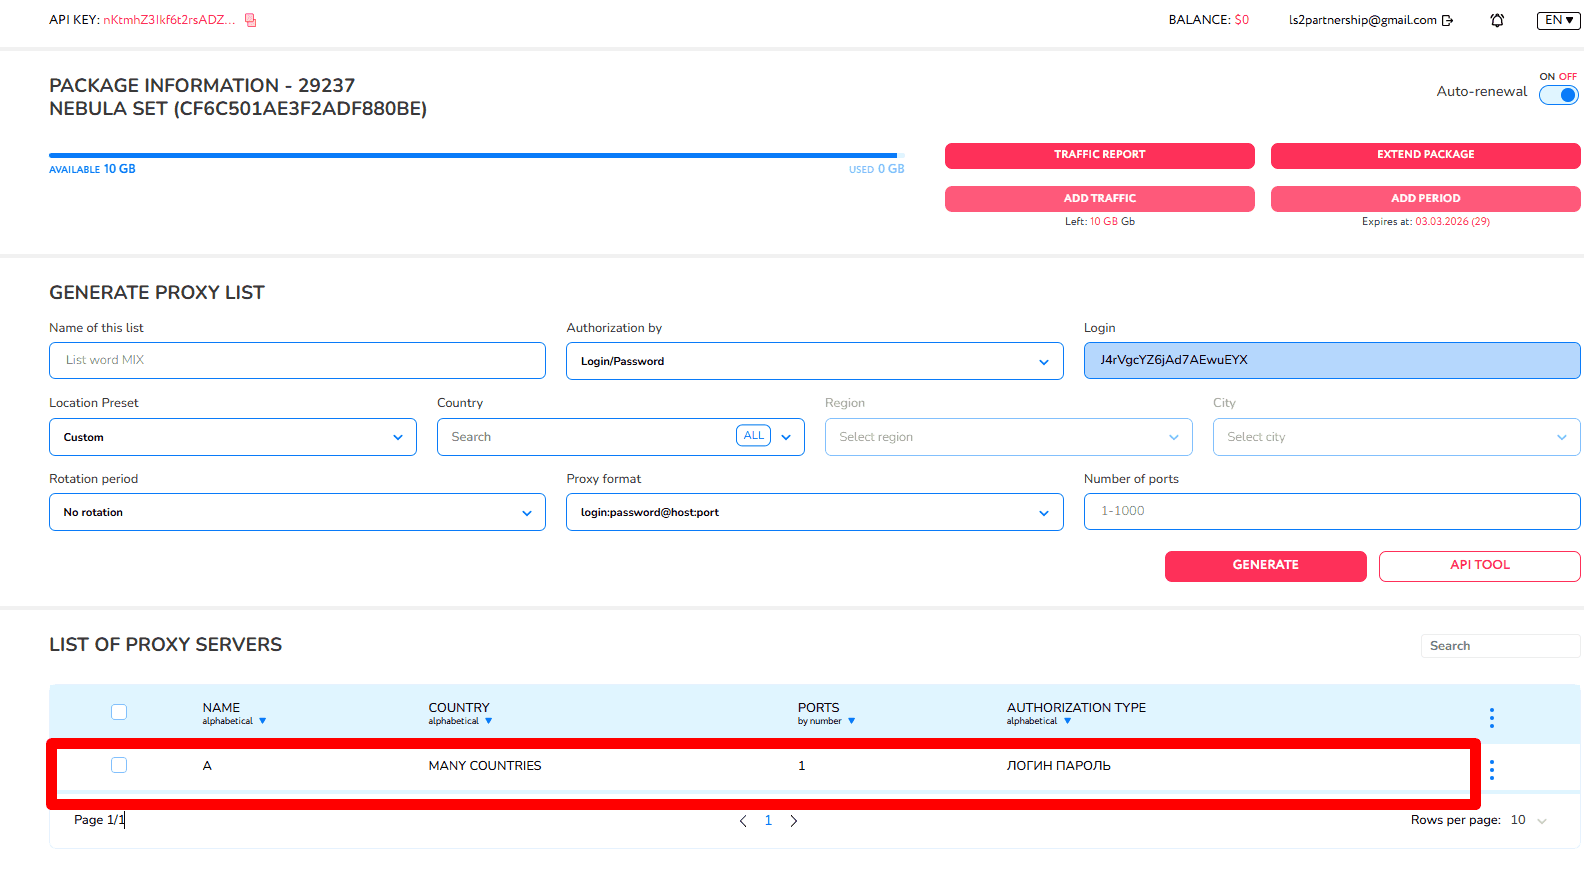Select page 1 in pagination
Viewport: 1584px width, 874px height.
point(768,820)
